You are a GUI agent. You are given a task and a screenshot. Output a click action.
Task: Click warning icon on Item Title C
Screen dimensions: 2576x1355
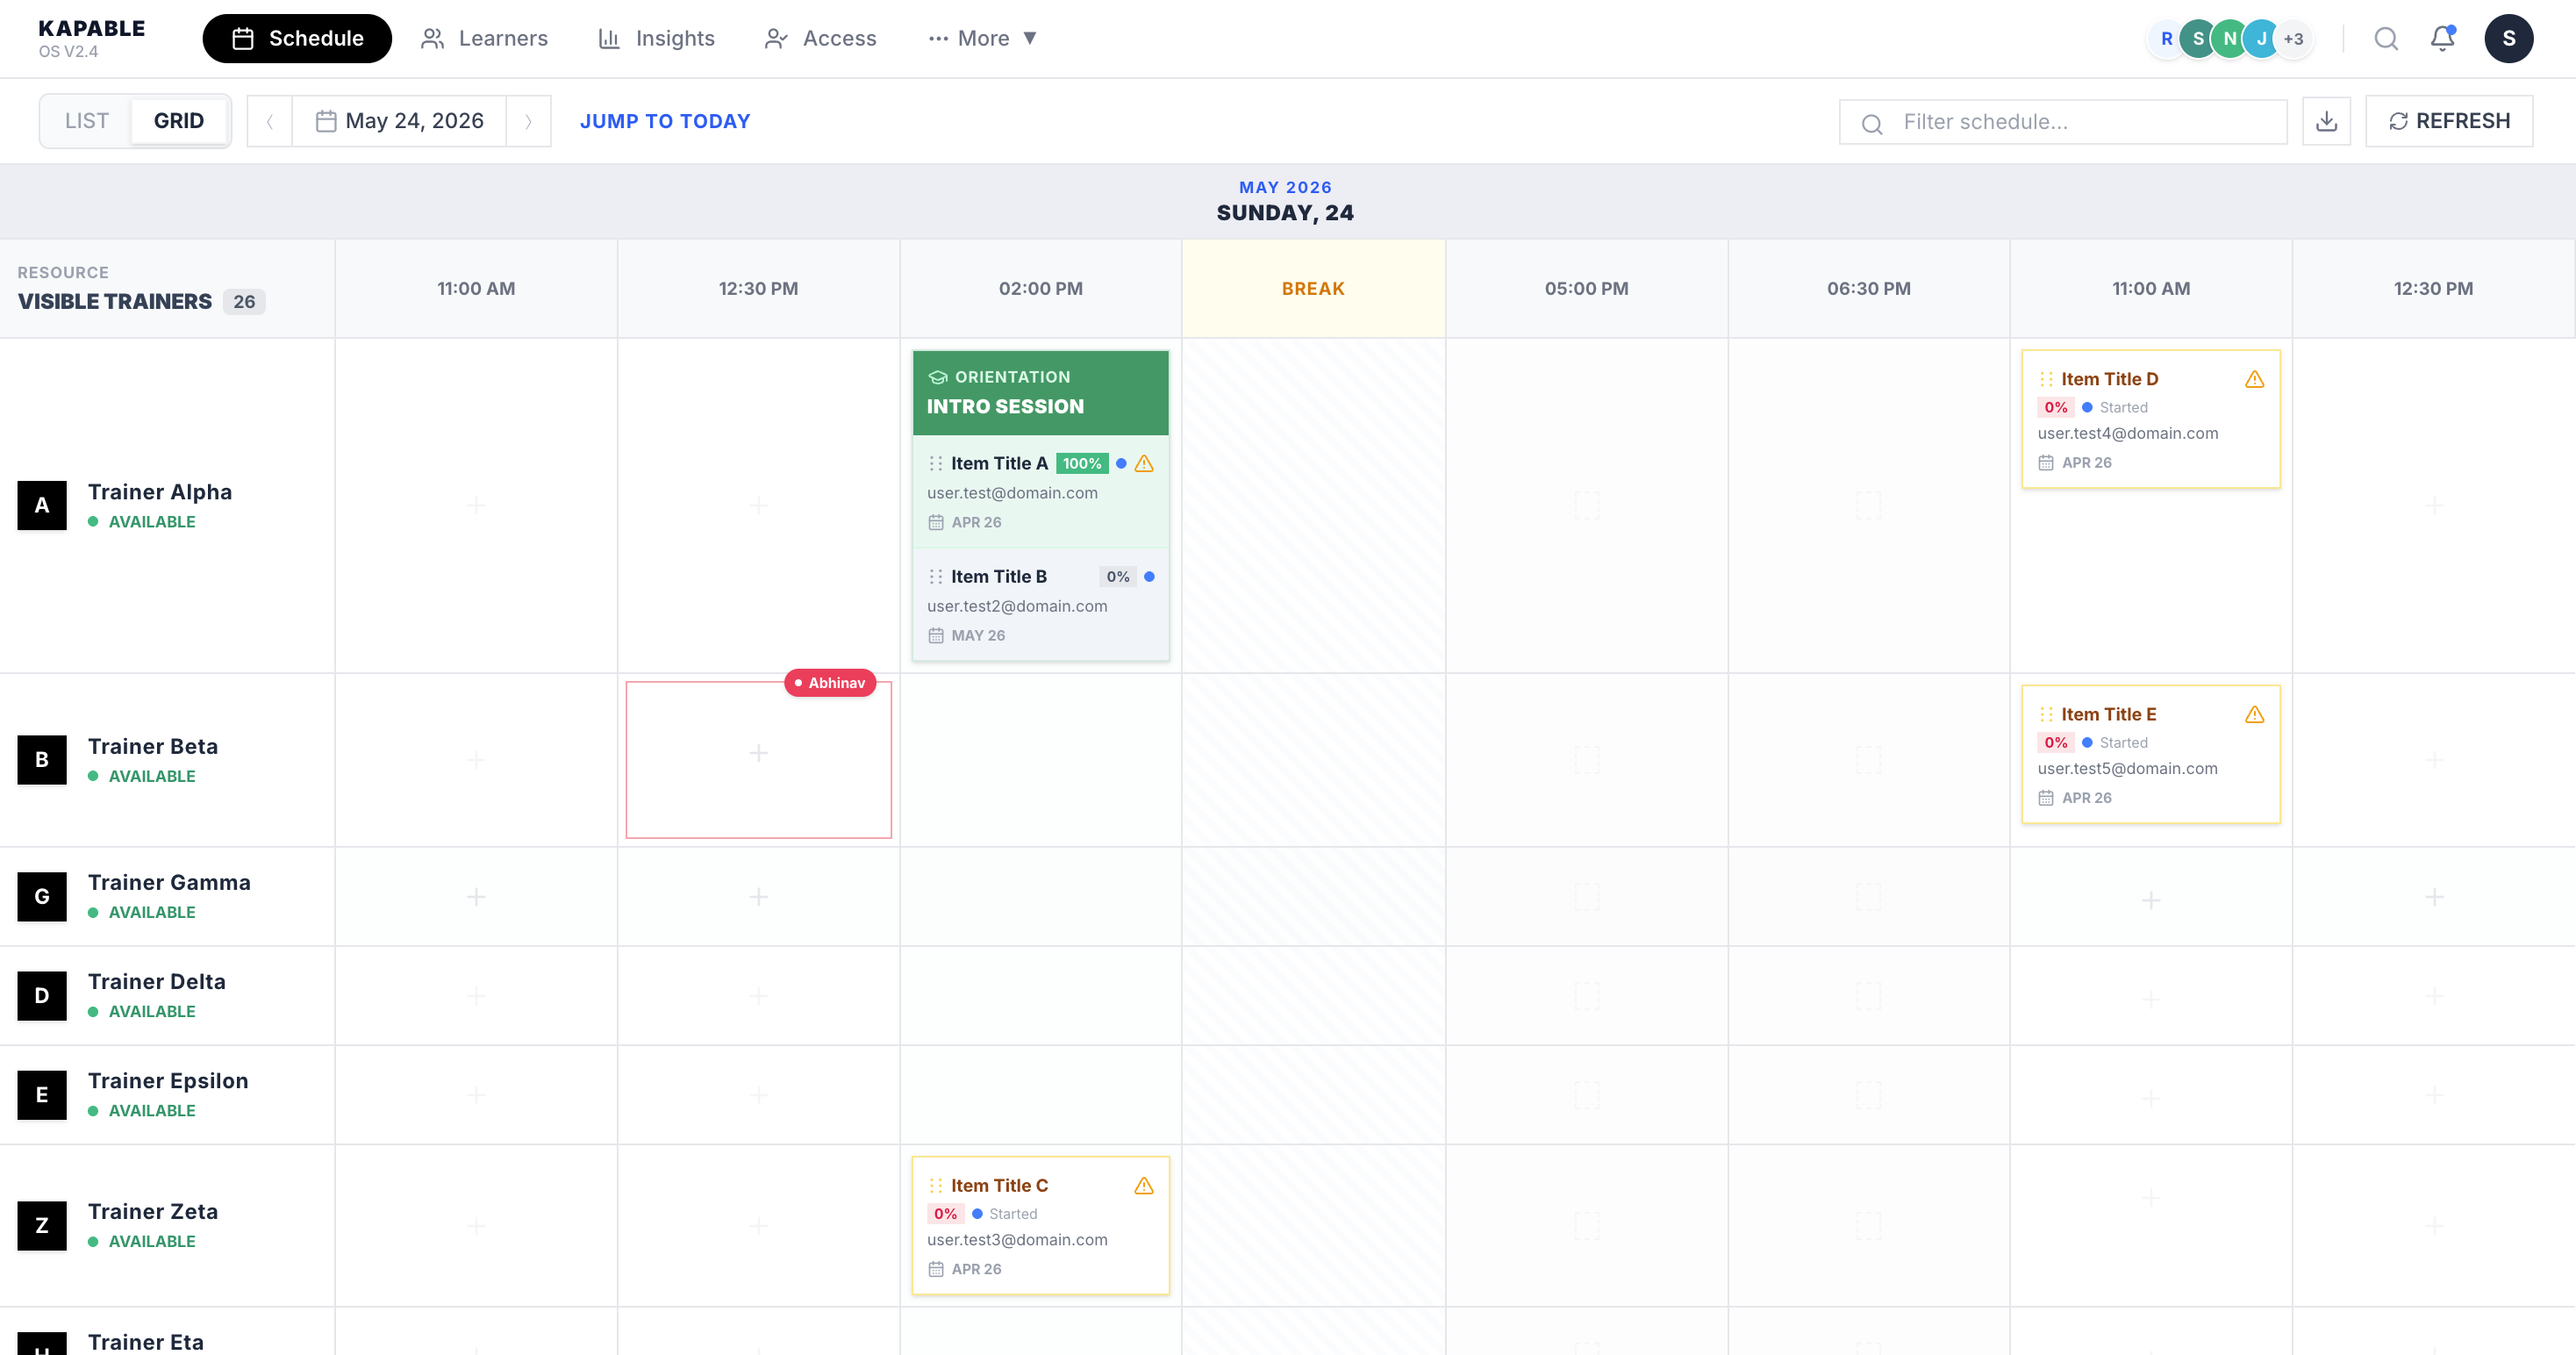pos(1144,1185)
